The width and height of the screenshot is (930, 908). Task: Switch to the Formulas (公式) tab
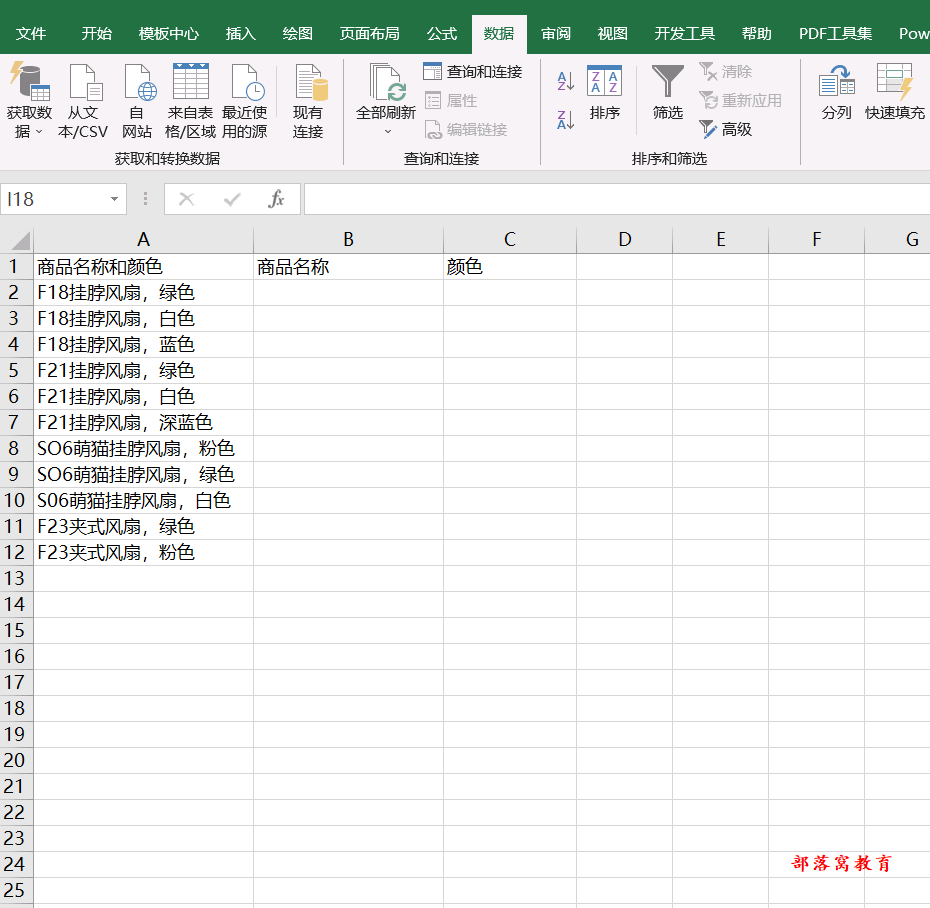pyautogui.click(x=442, y=34)
